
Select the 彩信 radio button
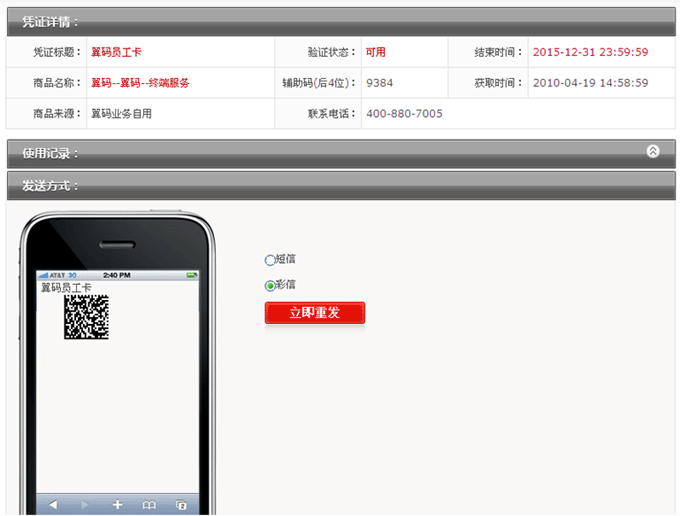(270, 286)
